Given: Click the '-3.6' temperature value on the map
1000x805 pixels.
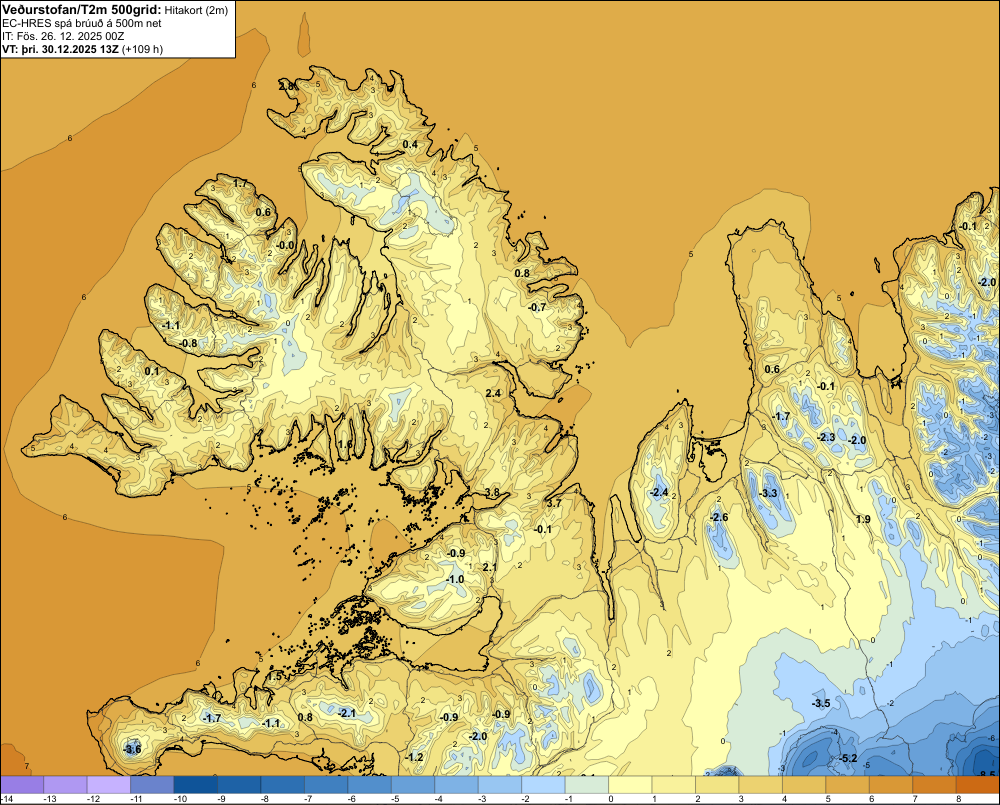Looking at the screenshot, I should (132, 750).
